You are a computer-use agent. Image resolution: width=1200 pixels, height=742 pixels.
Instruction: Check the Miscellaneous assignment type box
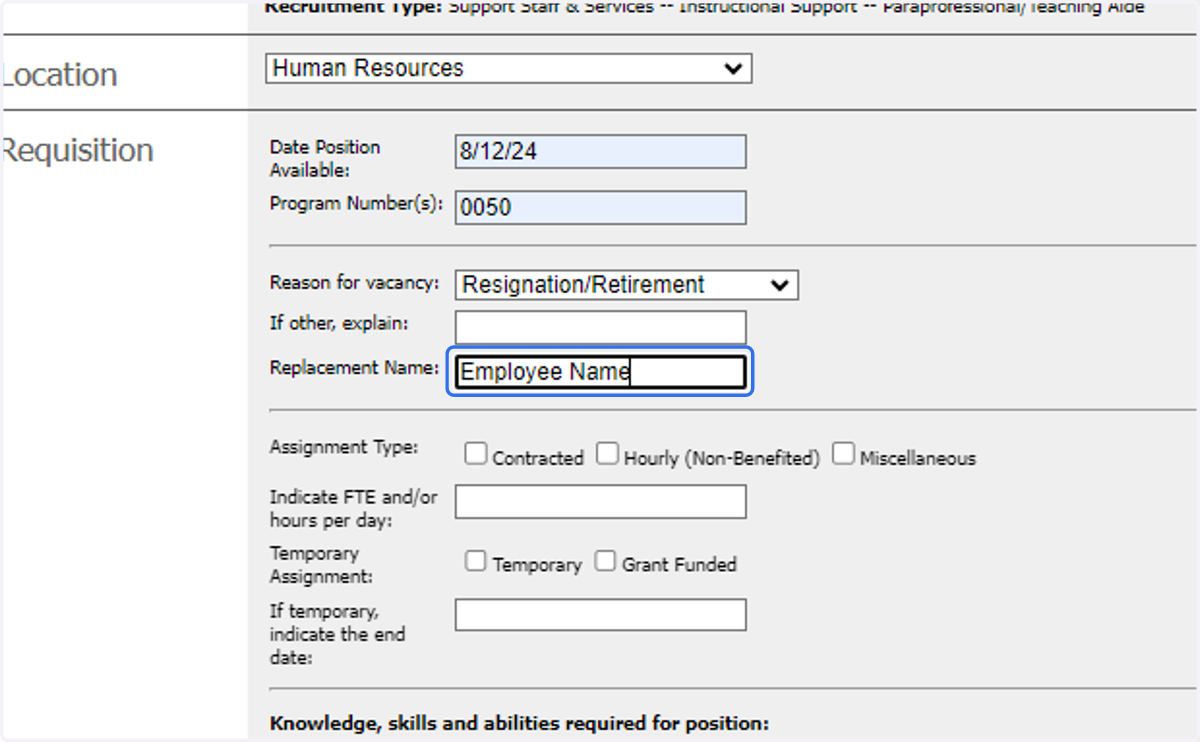tap(843, 455)
